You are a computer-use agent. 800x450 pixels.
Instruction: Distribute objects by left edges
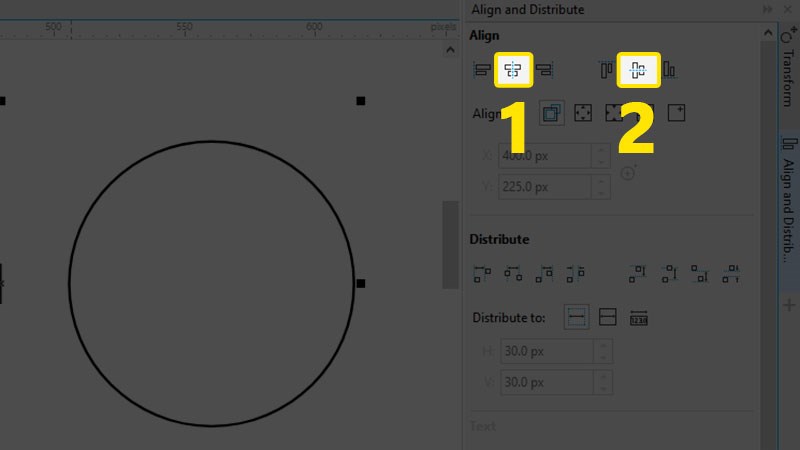pyautogui.click(x=482, y=274)
